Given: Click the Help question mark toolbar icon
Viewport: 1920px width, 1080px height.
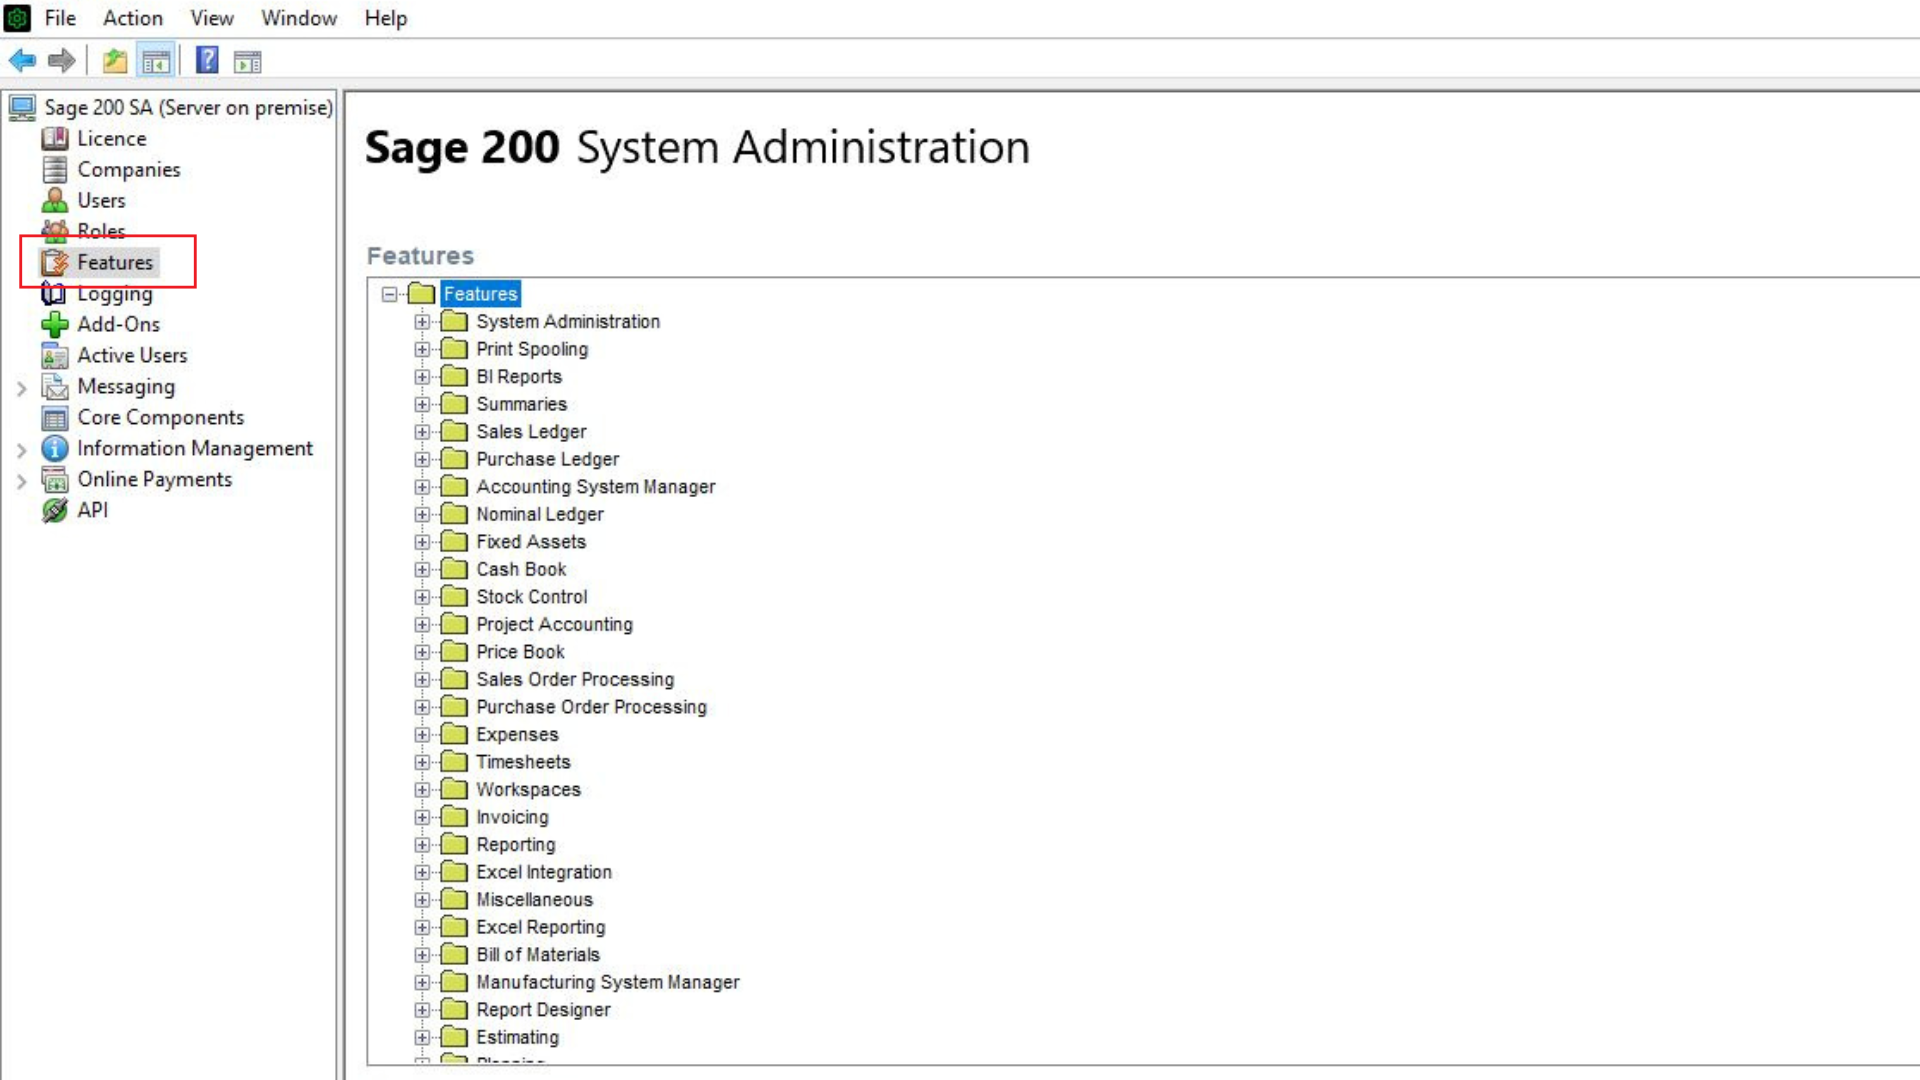Looking at the screenshot, I should (x=206, y=60).
